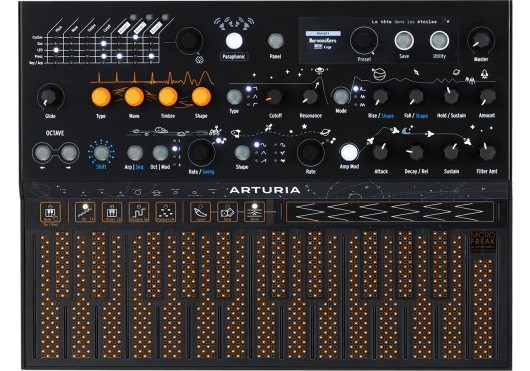
Task: Toggle the Arp | Seq button
Action: pyautogui.click(x=135, y=153)
